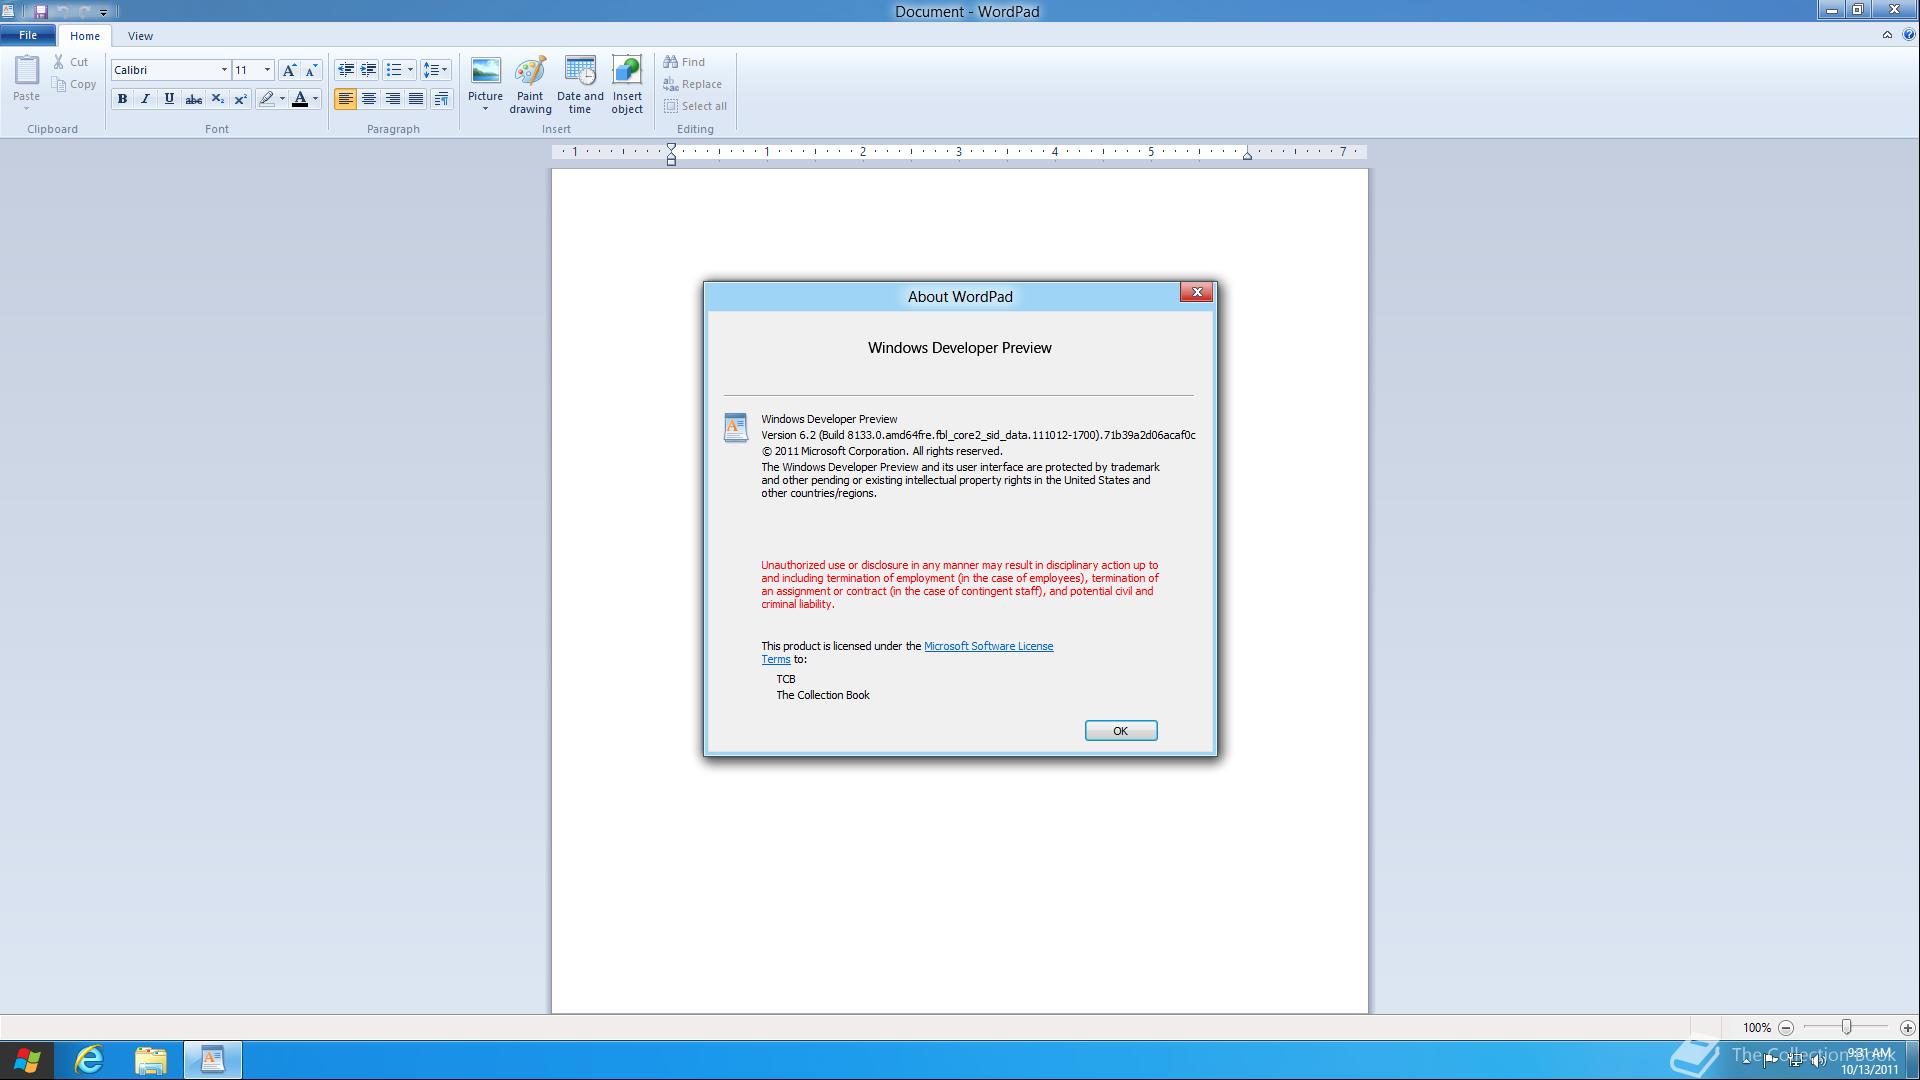The width and height of the screenshot is (1920, 1080).
Task: Toggle Underline formatting
Action: tap(169, 99)
